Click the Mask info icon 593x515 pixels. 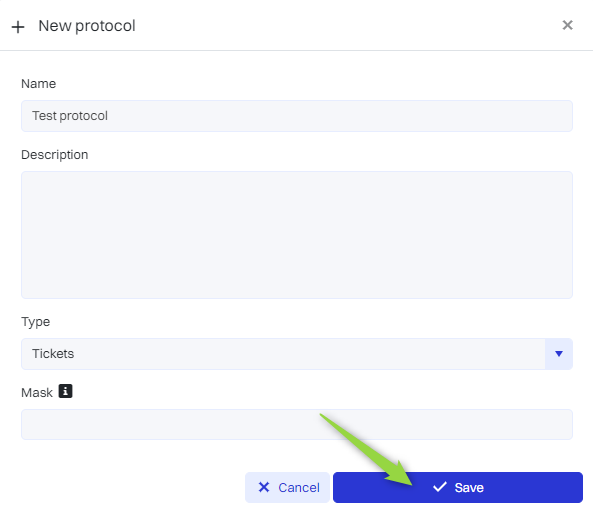65,391
